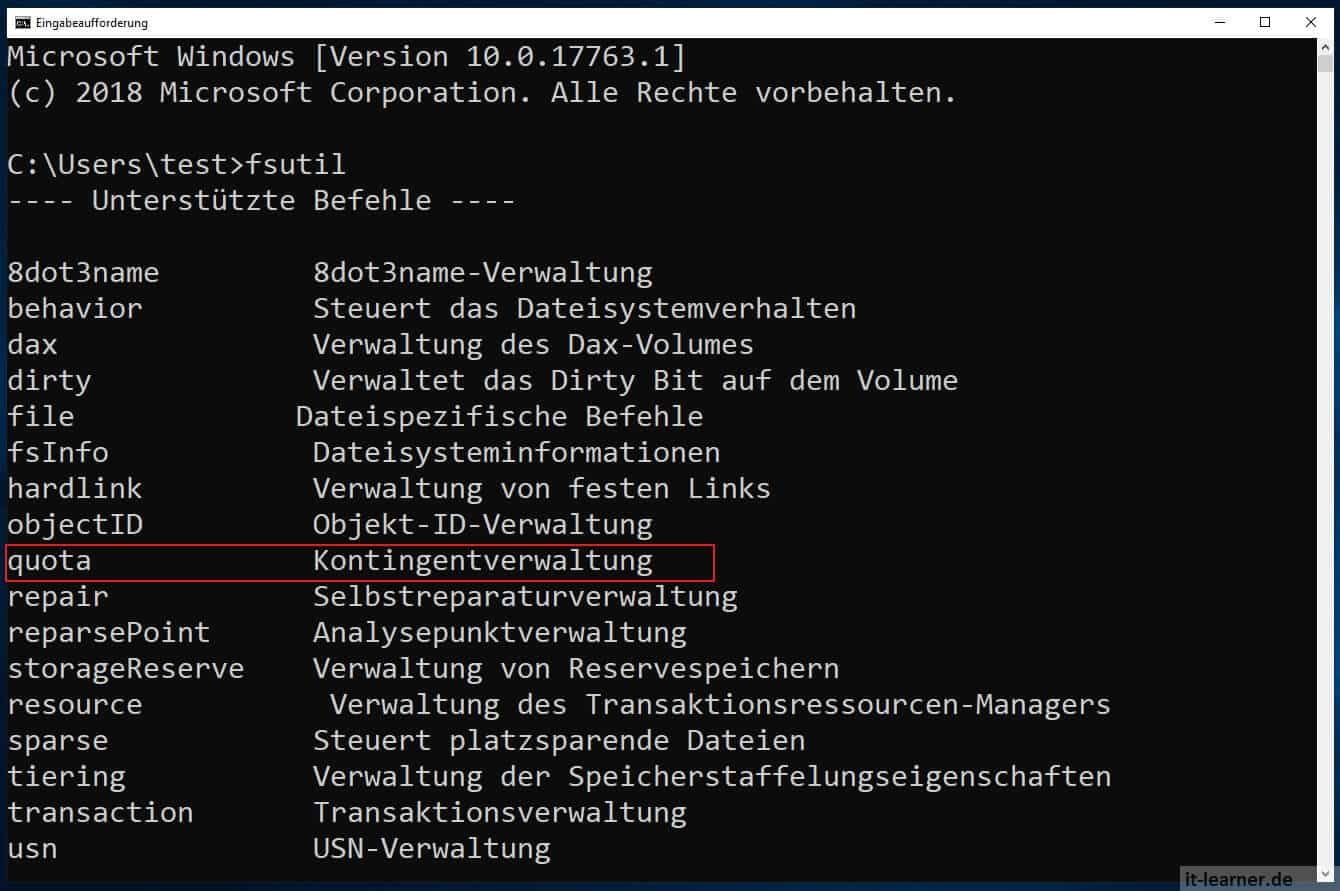The height and width of the screenshot is (891, 1340).
Task: Click the storageReserve command entry
Action: [x=126, y=668]
